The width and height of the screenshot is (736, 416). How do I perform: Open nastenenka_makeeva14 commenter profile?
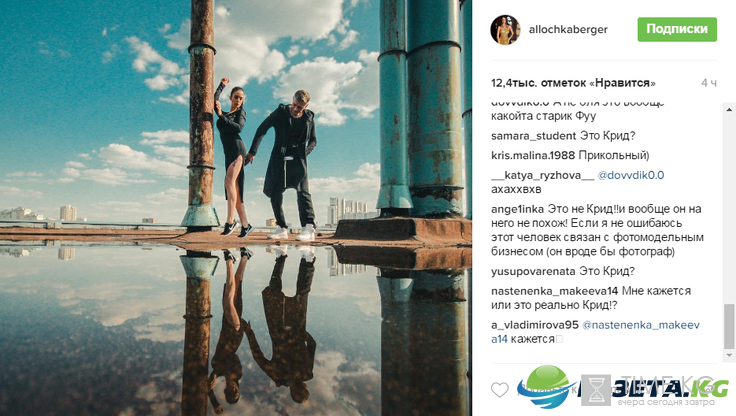(554, 291)
